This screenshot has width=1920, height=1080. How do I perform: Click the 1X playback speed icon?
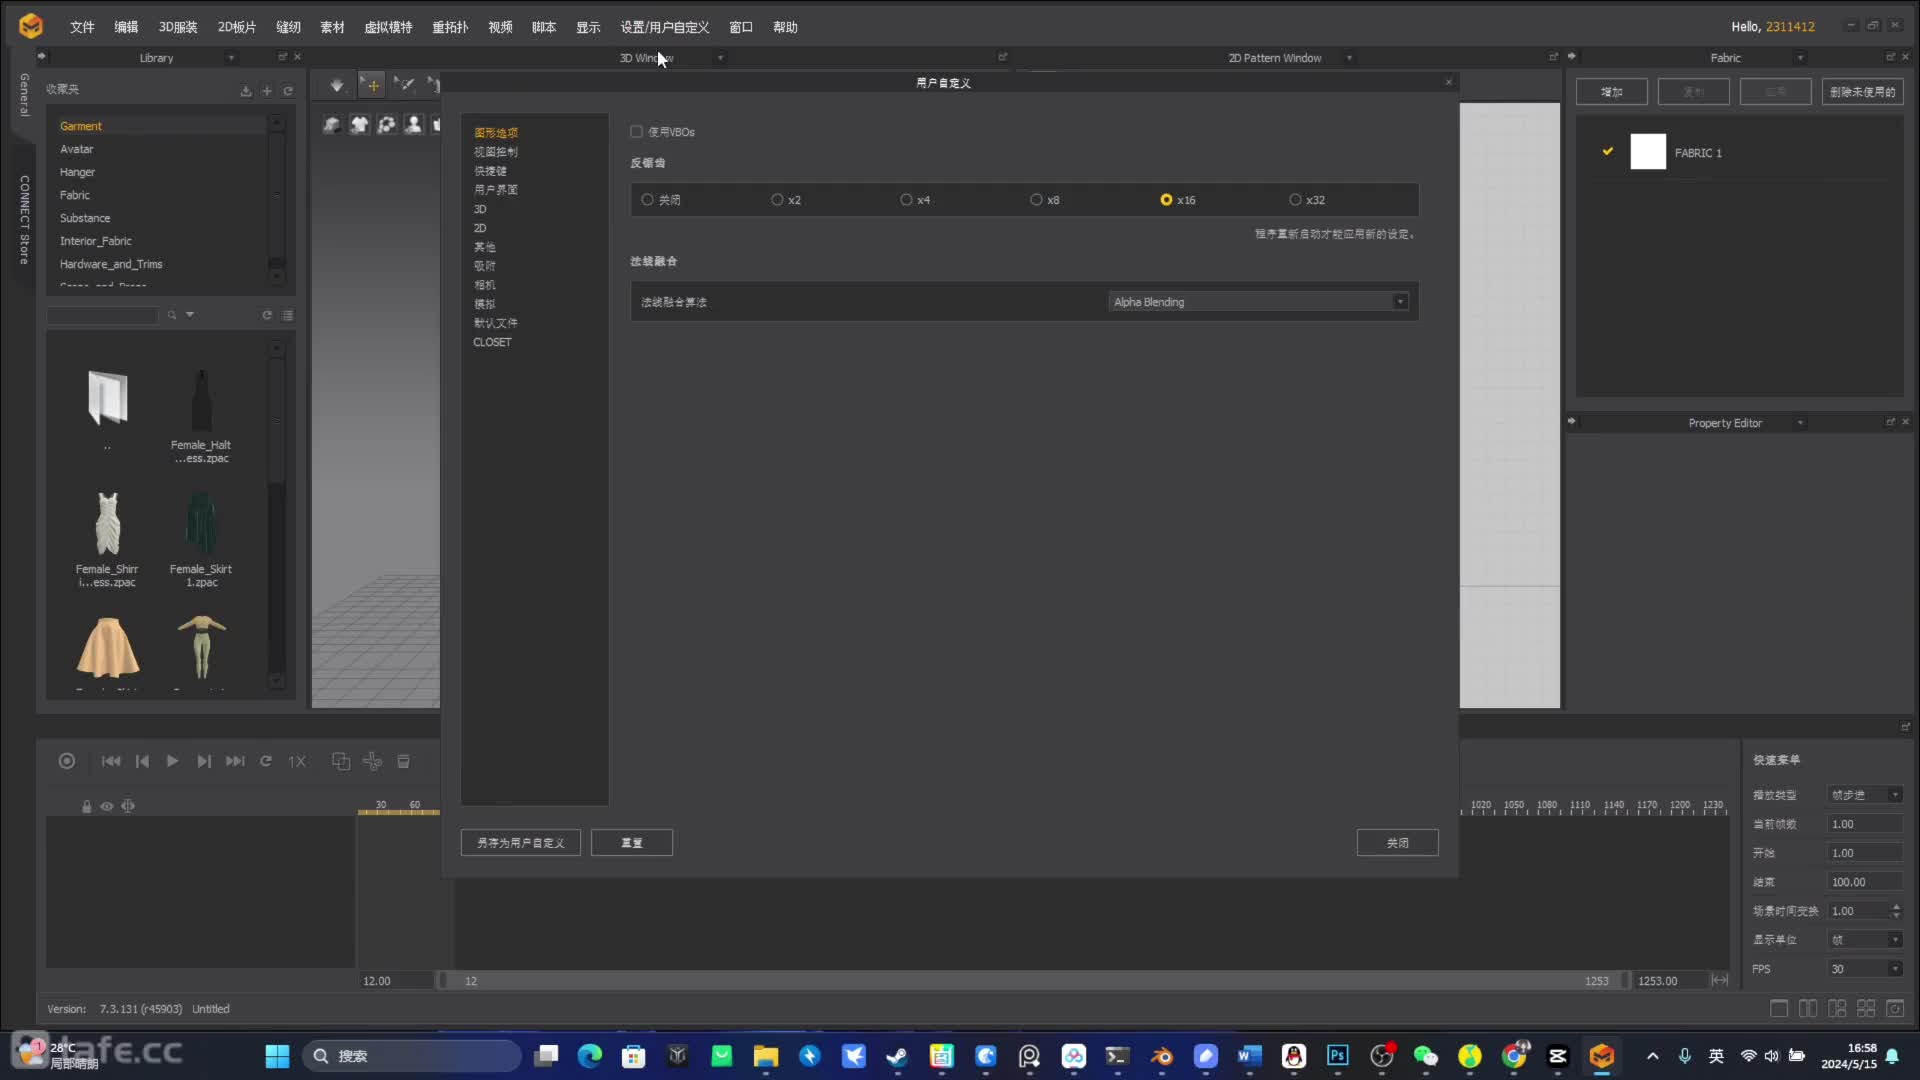pyautogui.click(x=297, y=761)
